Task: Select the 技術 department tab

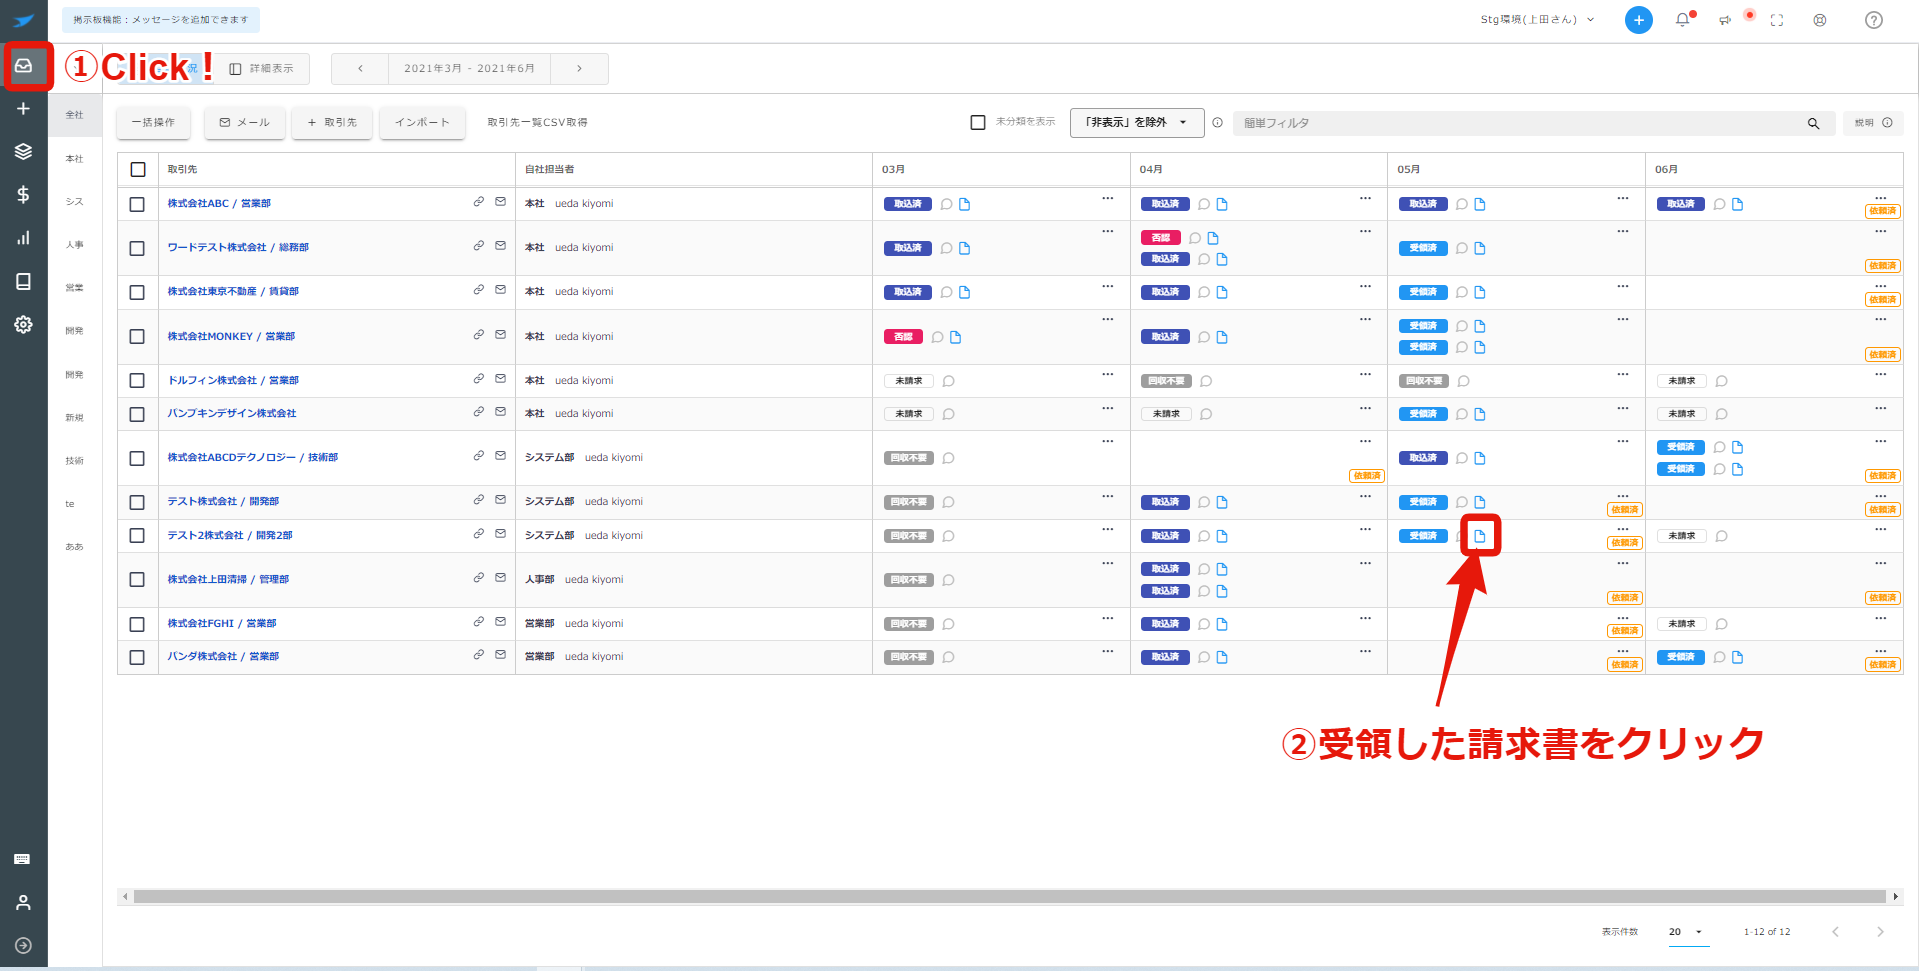Action: pyautogui.click(x=75, y=461)
